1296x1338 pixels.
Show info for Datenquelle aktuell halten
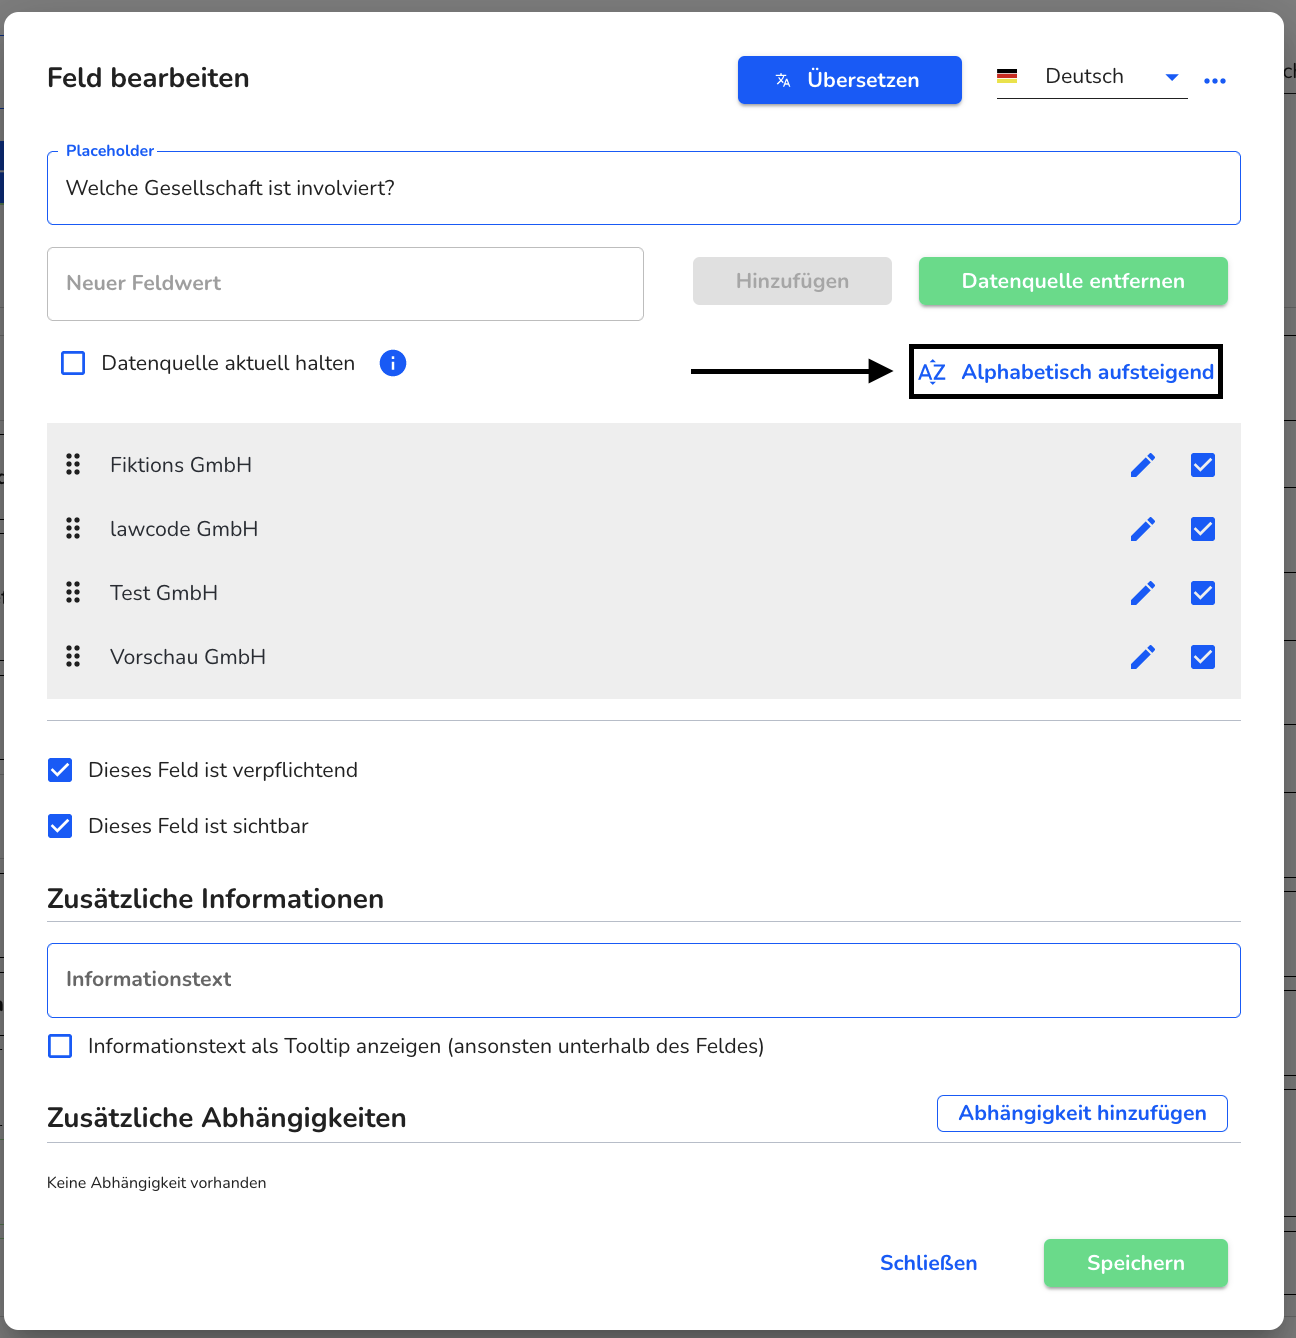click(393, 363)
